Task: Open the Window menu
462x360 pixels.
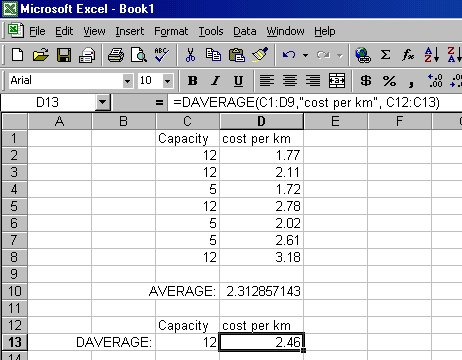Action: pyautogui.click(x=285, y=31)
